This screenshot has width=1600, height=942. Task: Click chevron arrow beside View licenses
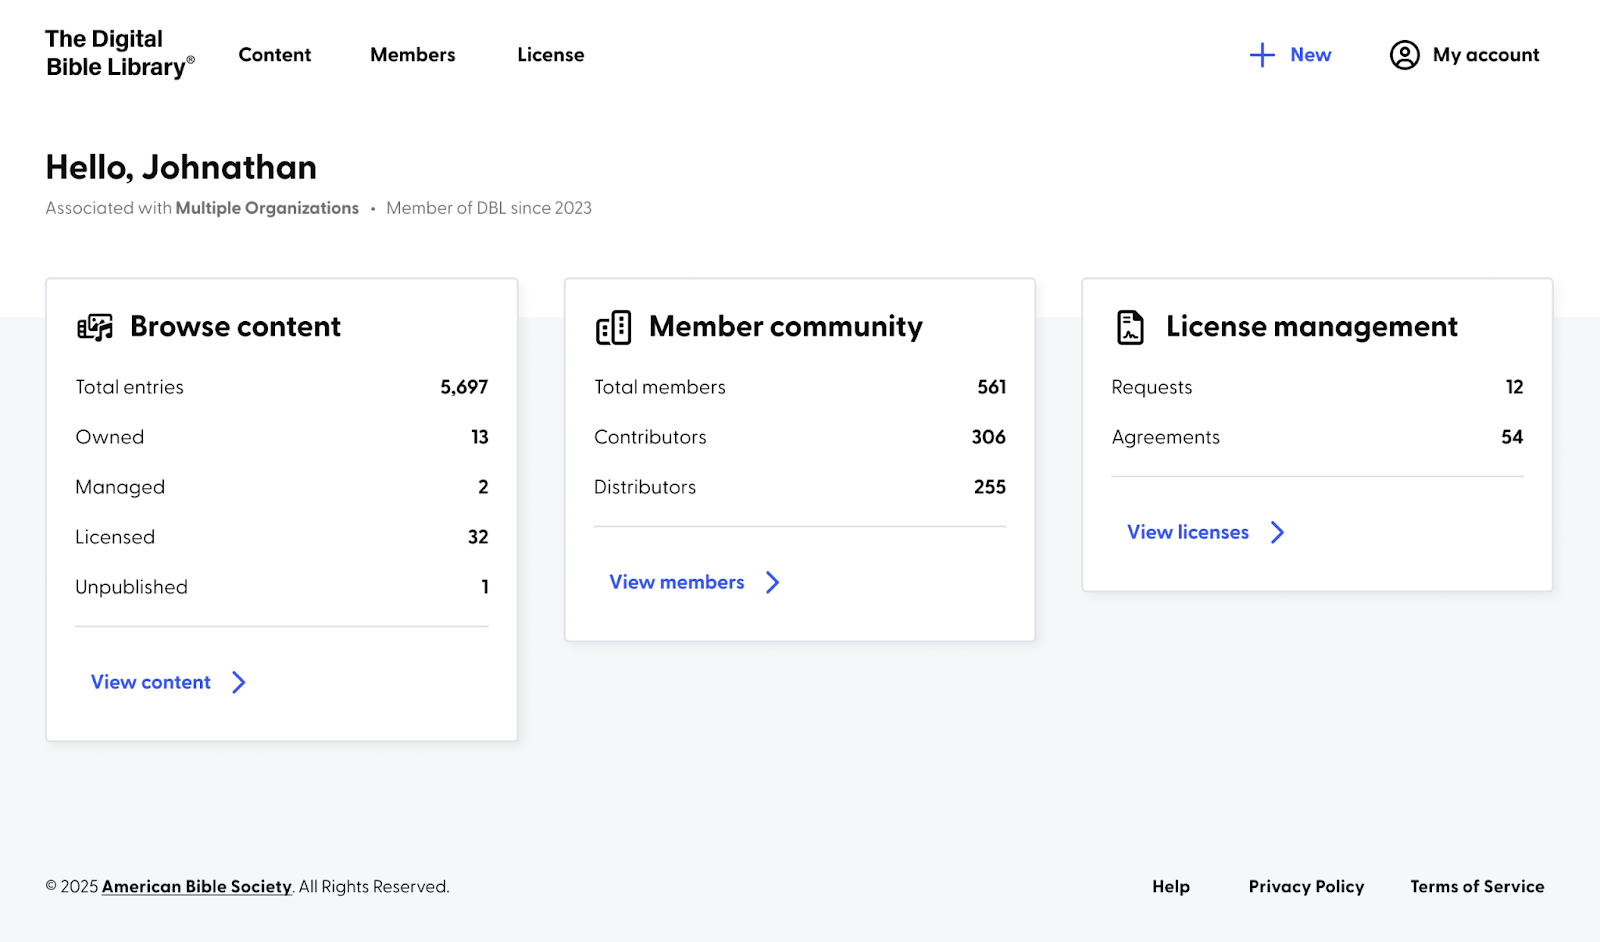coord(1277,532)
